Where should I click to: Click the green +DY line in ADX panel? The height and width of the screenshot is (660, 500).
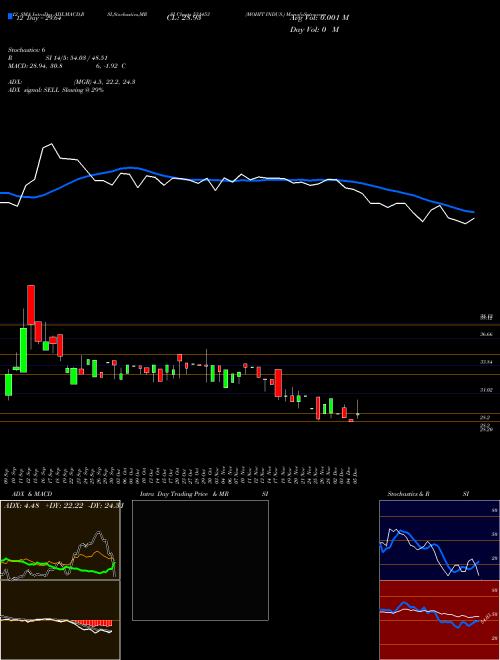(58, 565)
